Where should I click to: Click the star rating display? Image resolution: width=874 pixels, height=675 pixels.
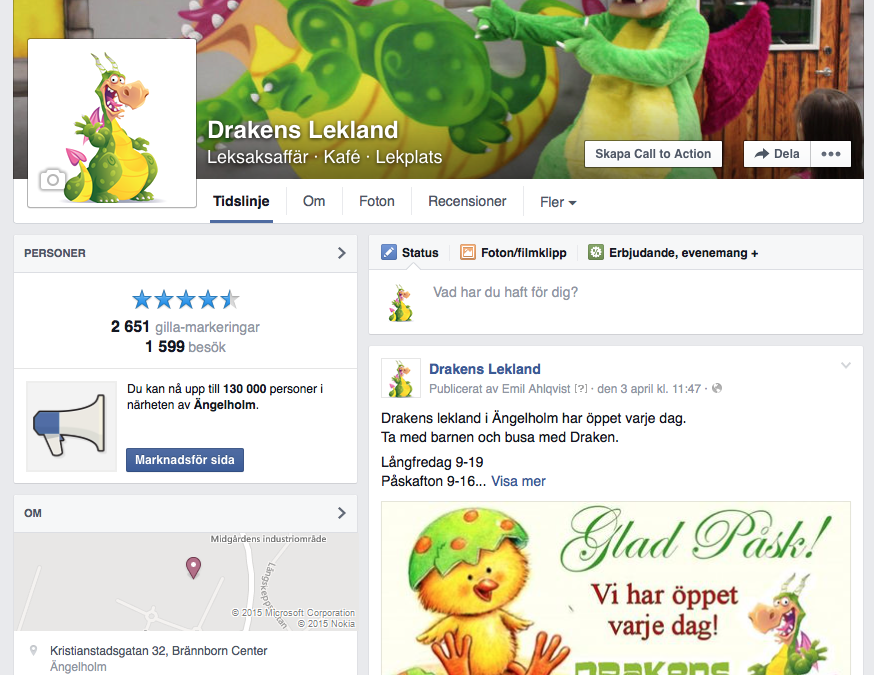(186, 300)
